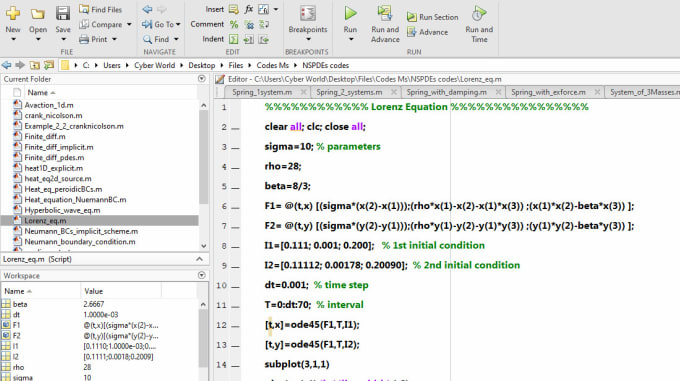Select Hyperbolic_wave_eq.m file
Image resolution: width=680 pixels, height=381 pixels.
62,210
